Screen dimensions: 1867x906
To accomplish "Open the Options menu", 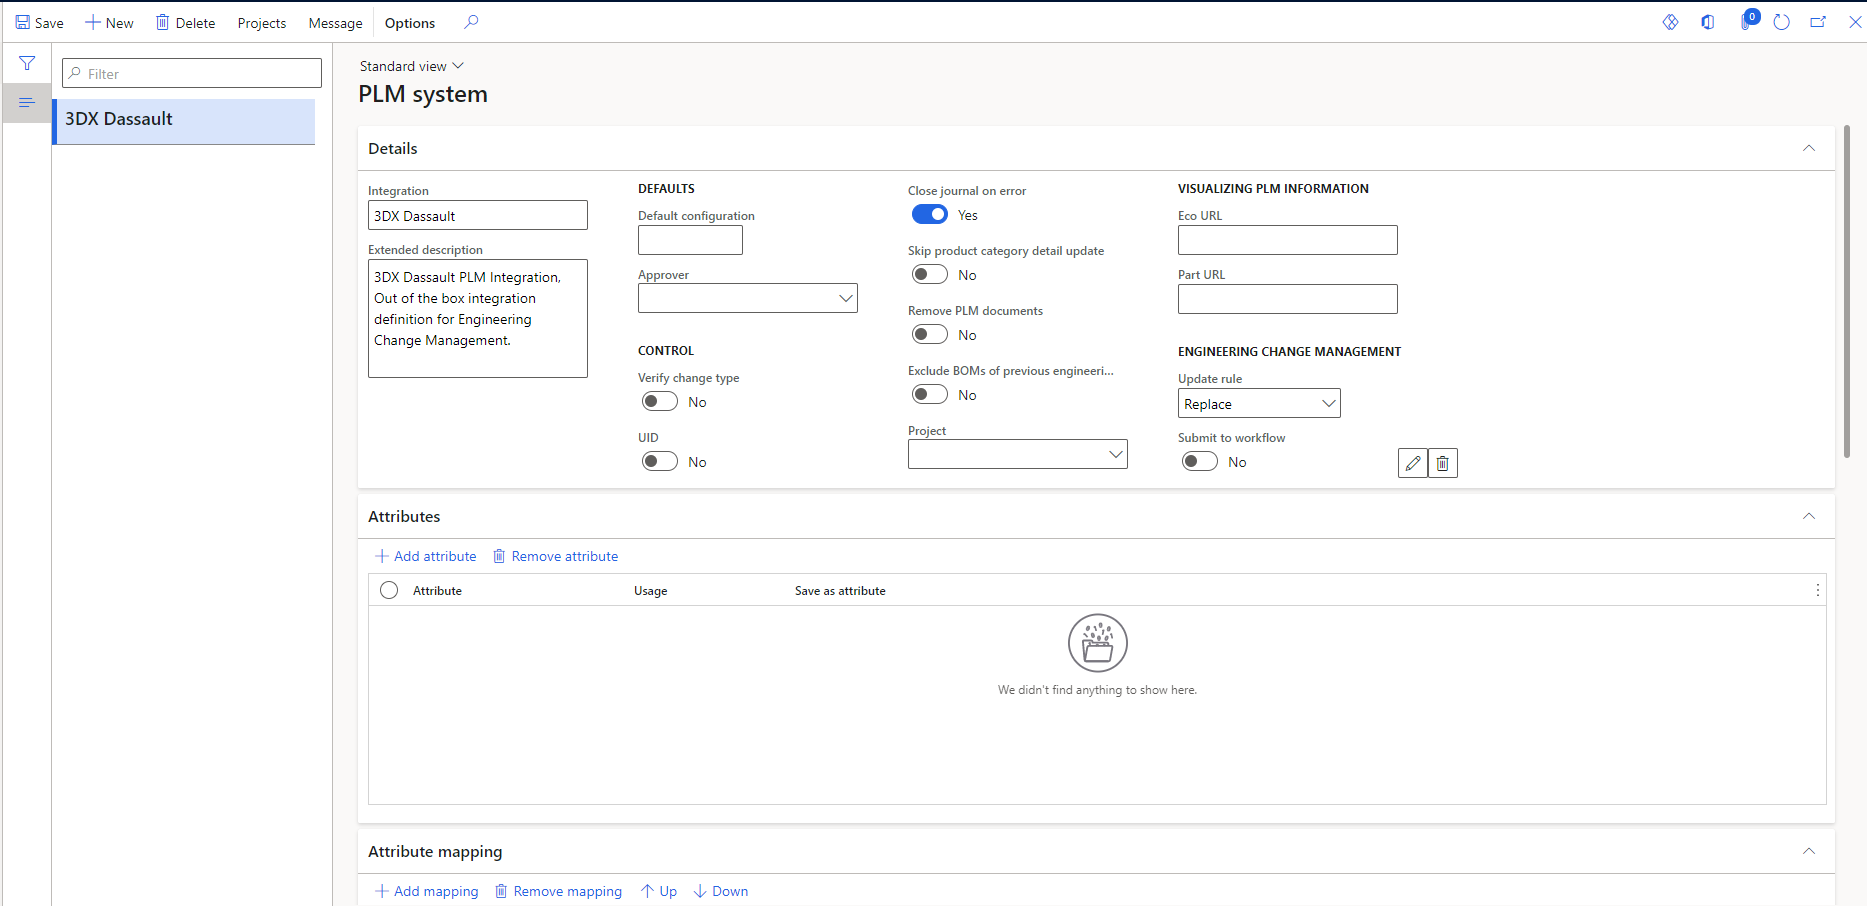I will click(409, 22).
